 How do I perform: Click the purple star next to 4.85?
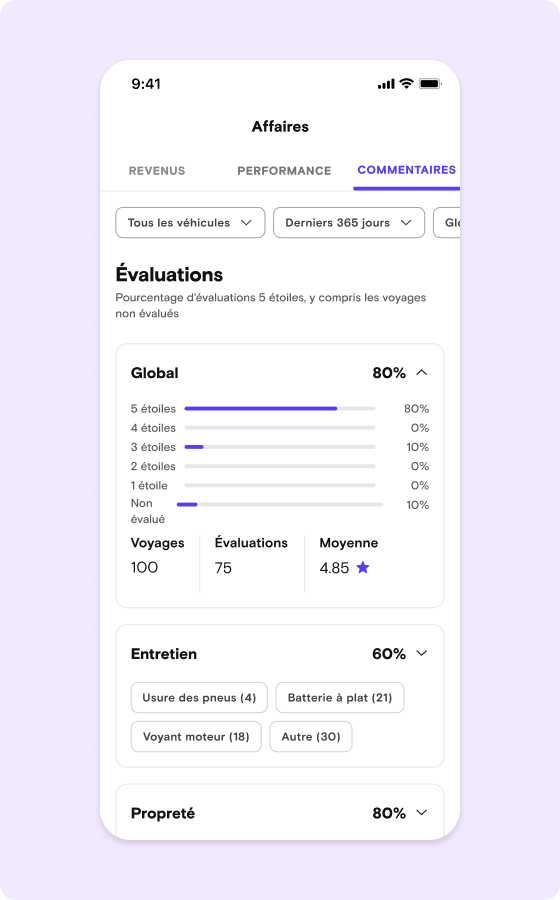[363, 568]
